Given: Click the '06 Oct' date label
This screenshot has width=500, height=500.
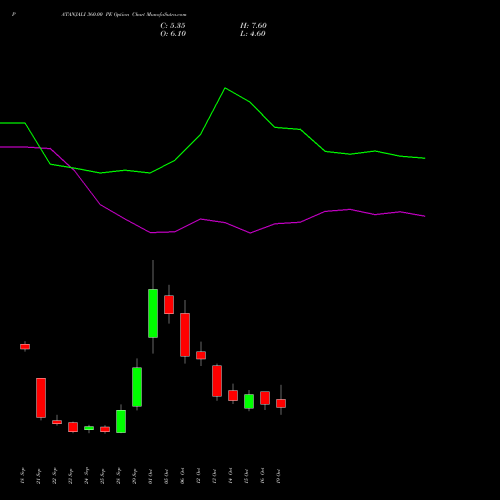Looking at the screenshot, I should pos(183,476).
